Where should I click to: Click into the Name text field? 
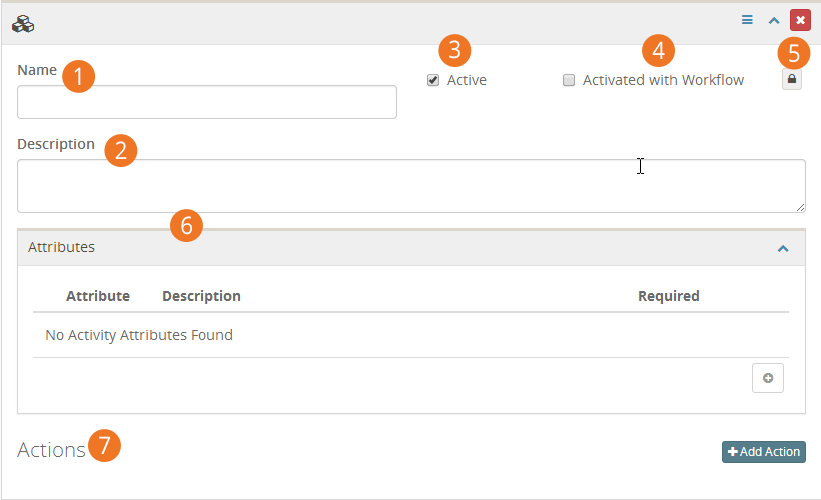[207, 102]
